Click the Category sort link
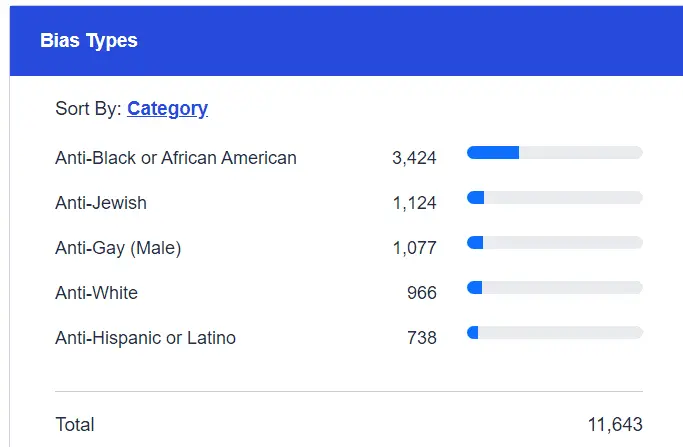 (x=167, y=109)
